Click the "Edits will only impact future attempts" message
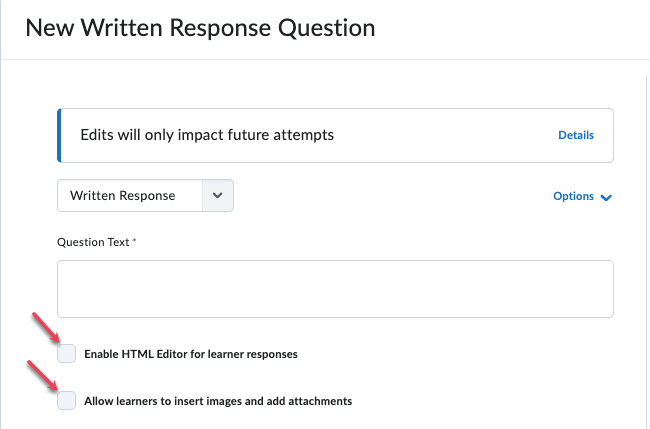 pos(207,135)
